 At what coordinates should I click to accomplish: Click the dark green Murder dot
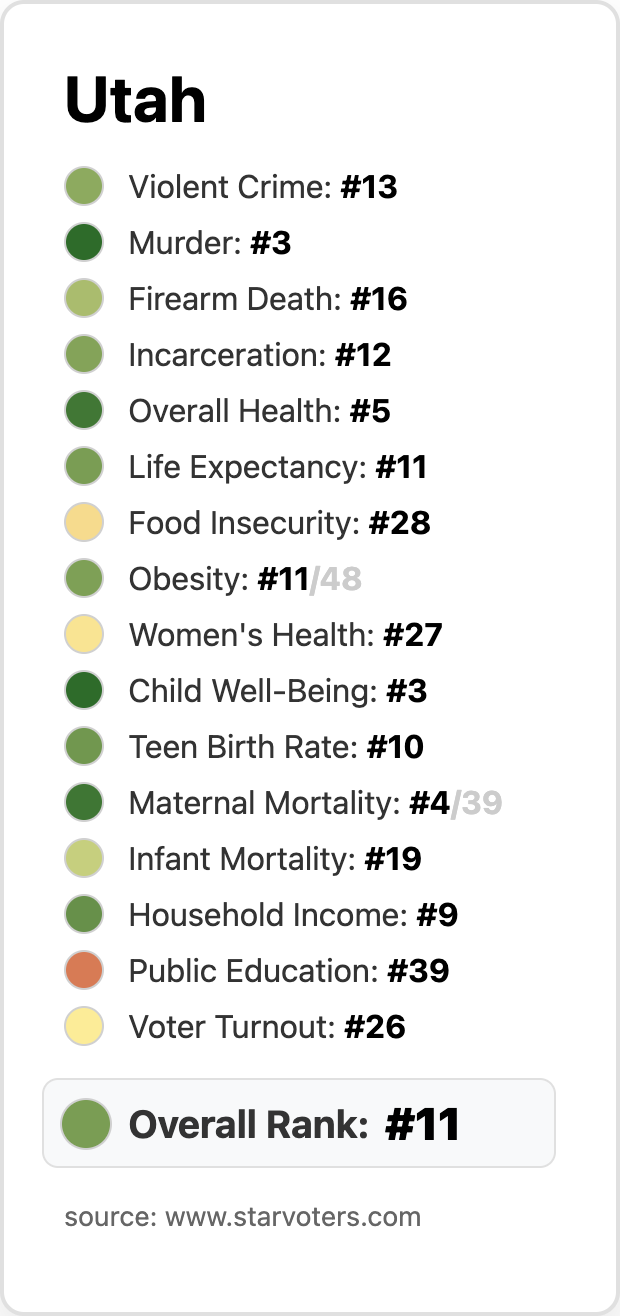[84, 243]
